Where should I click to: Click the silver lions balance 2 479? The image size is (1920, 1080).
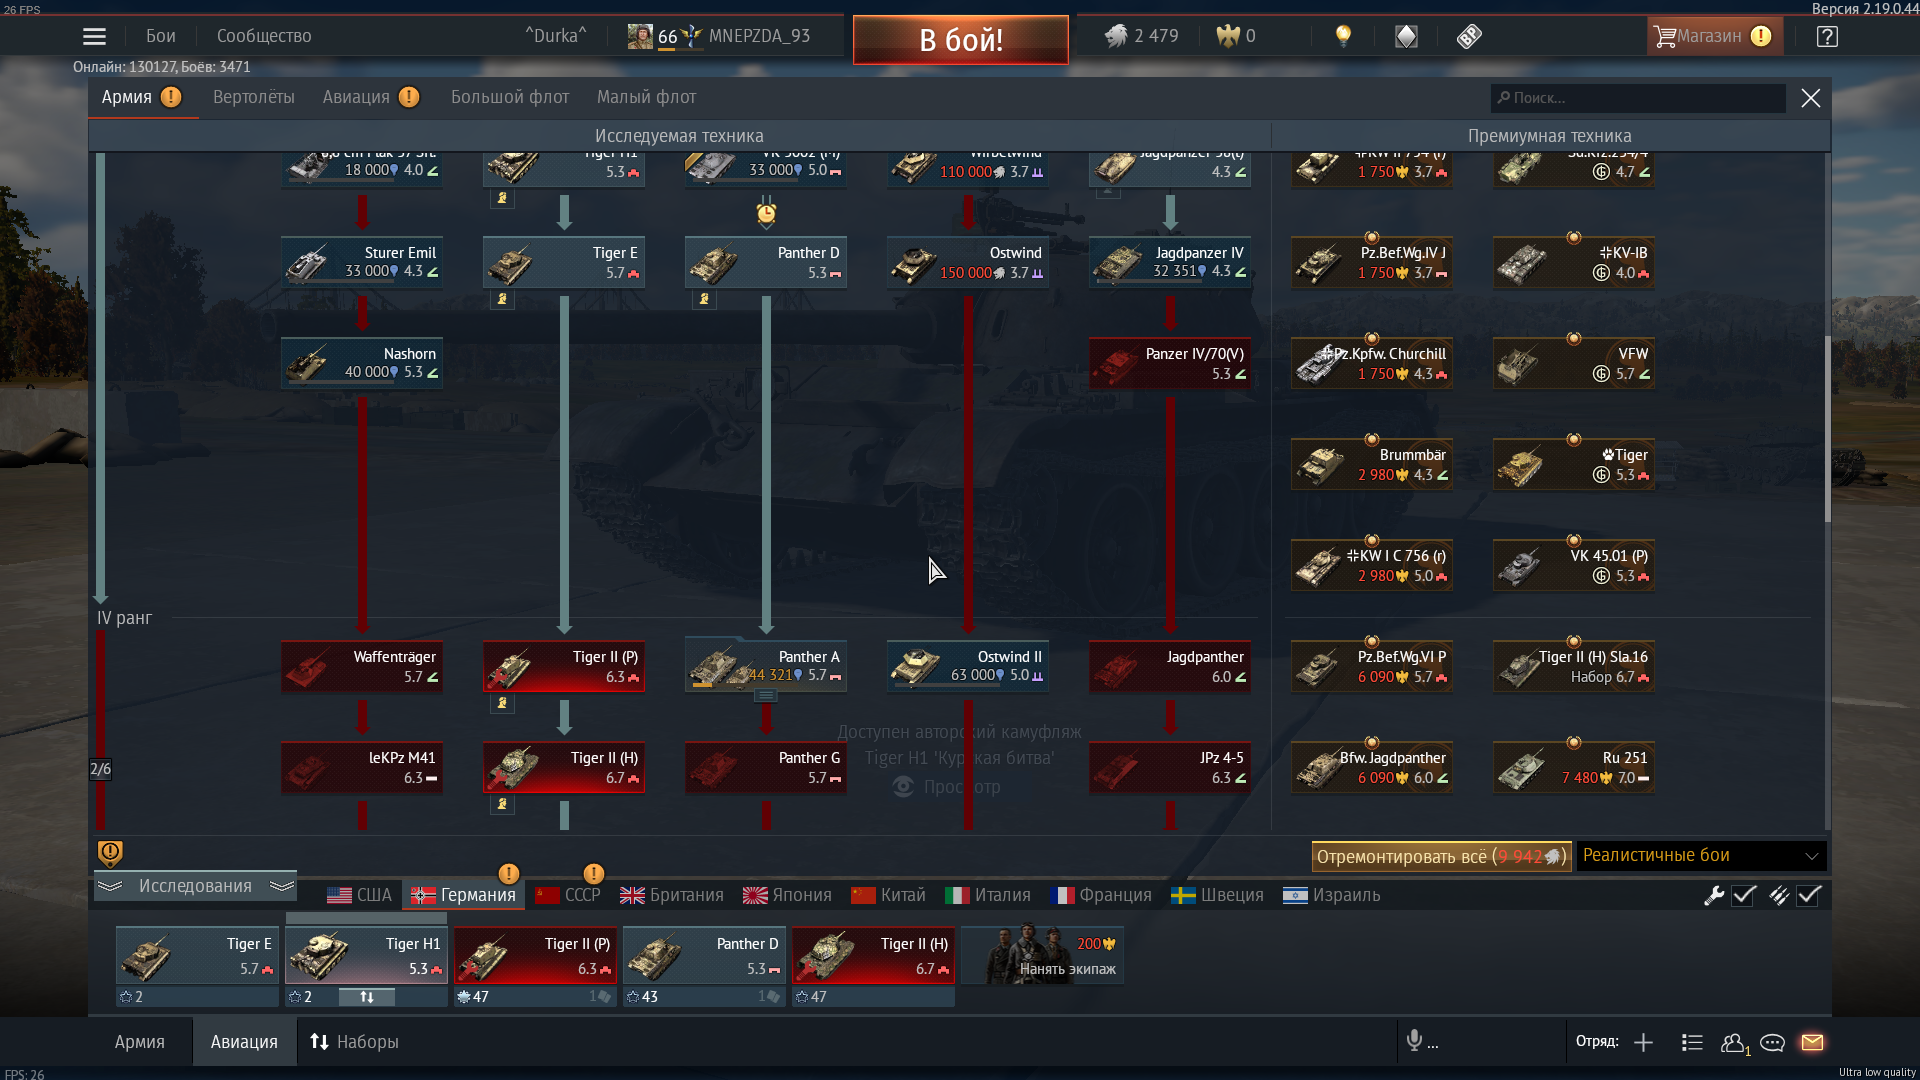click(x=1142, y=36)
